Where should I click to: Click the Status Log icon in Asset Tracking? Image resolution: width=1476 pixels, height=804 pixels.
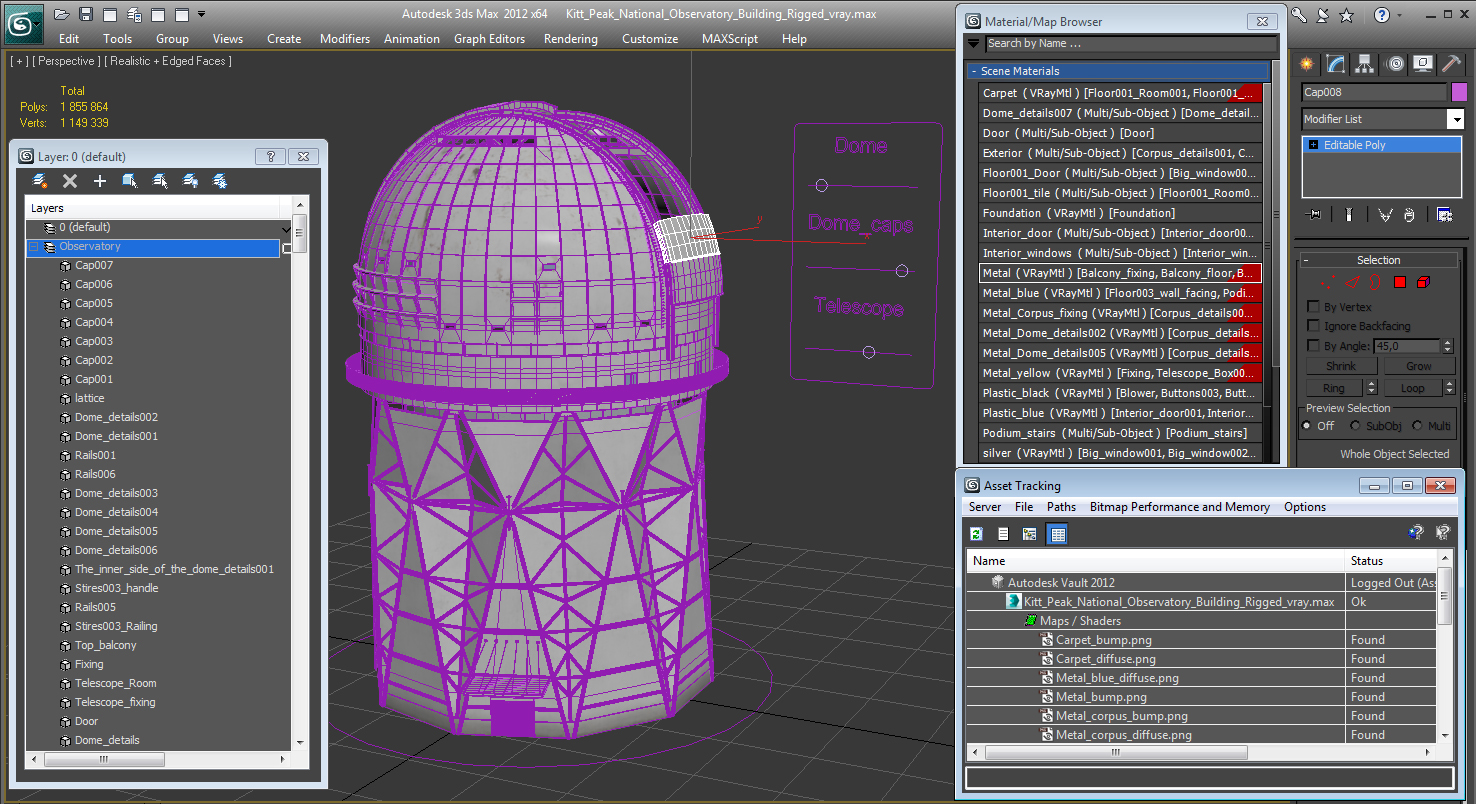tap(1003, 534)
